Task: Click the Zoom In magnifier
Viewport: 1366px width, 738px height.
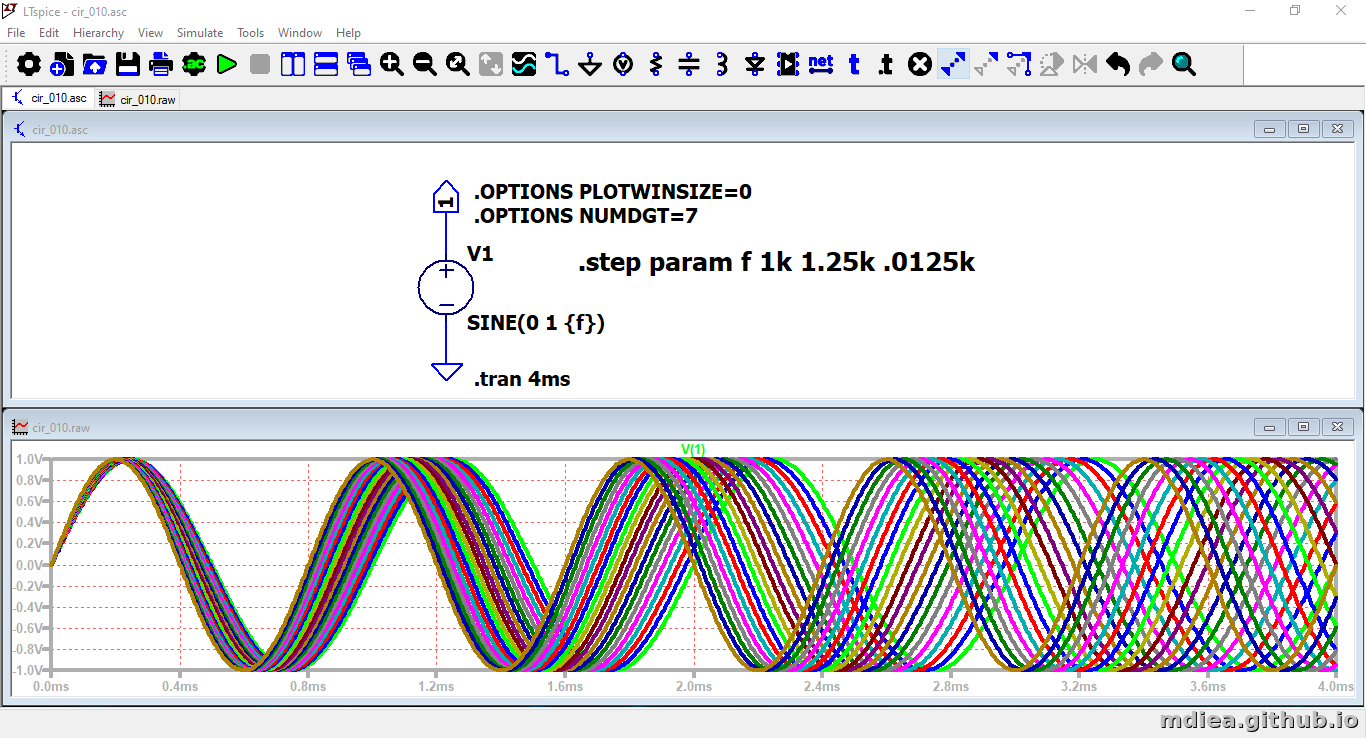Action: click(x=392, y=65)
